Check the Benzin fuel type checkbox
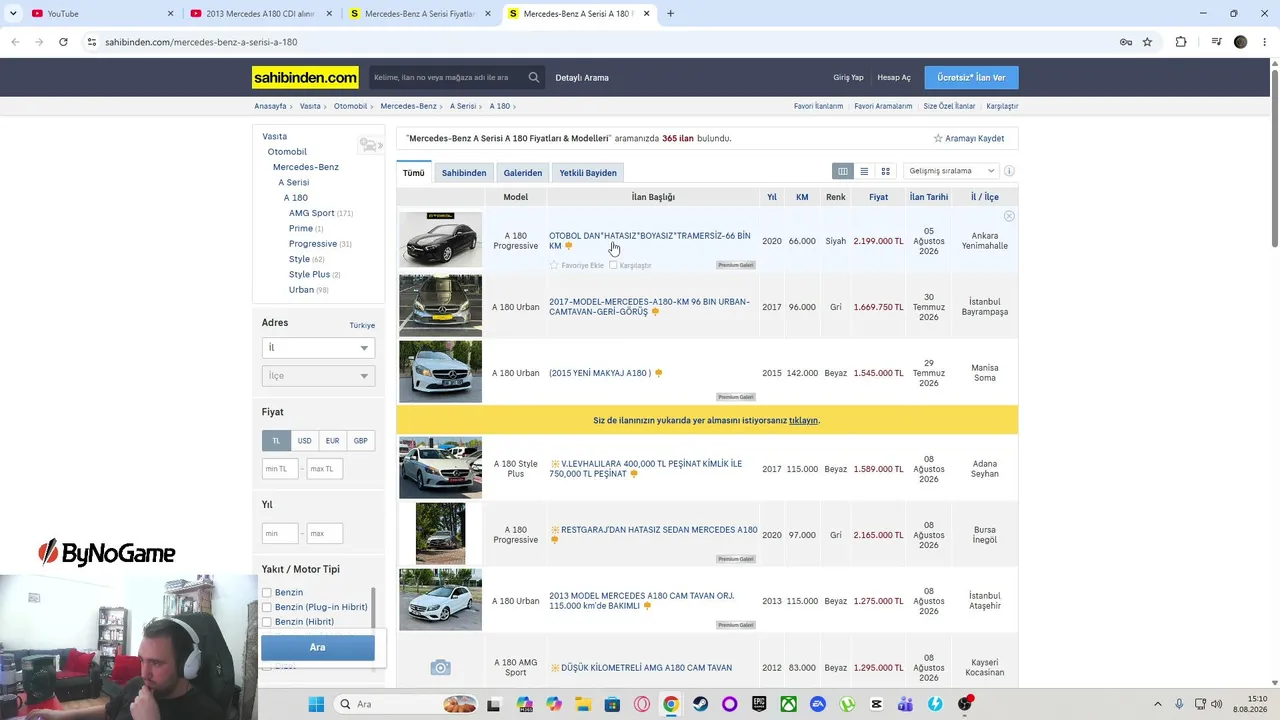This screenshot has height=720, width=1280. 267,593
